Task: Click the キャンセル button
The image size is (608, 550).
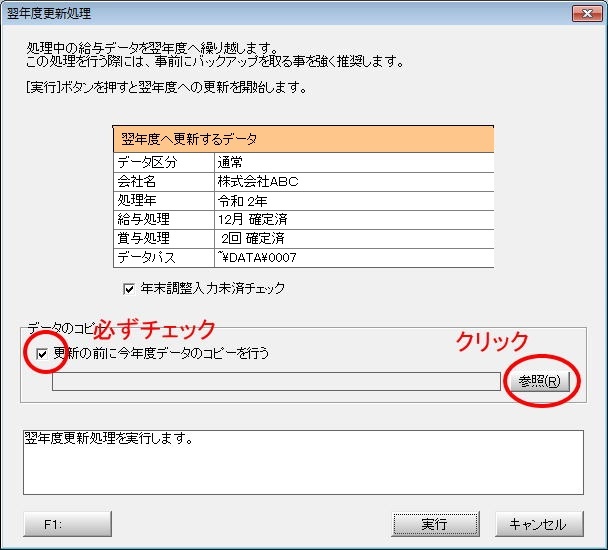Action: (539, 524)
